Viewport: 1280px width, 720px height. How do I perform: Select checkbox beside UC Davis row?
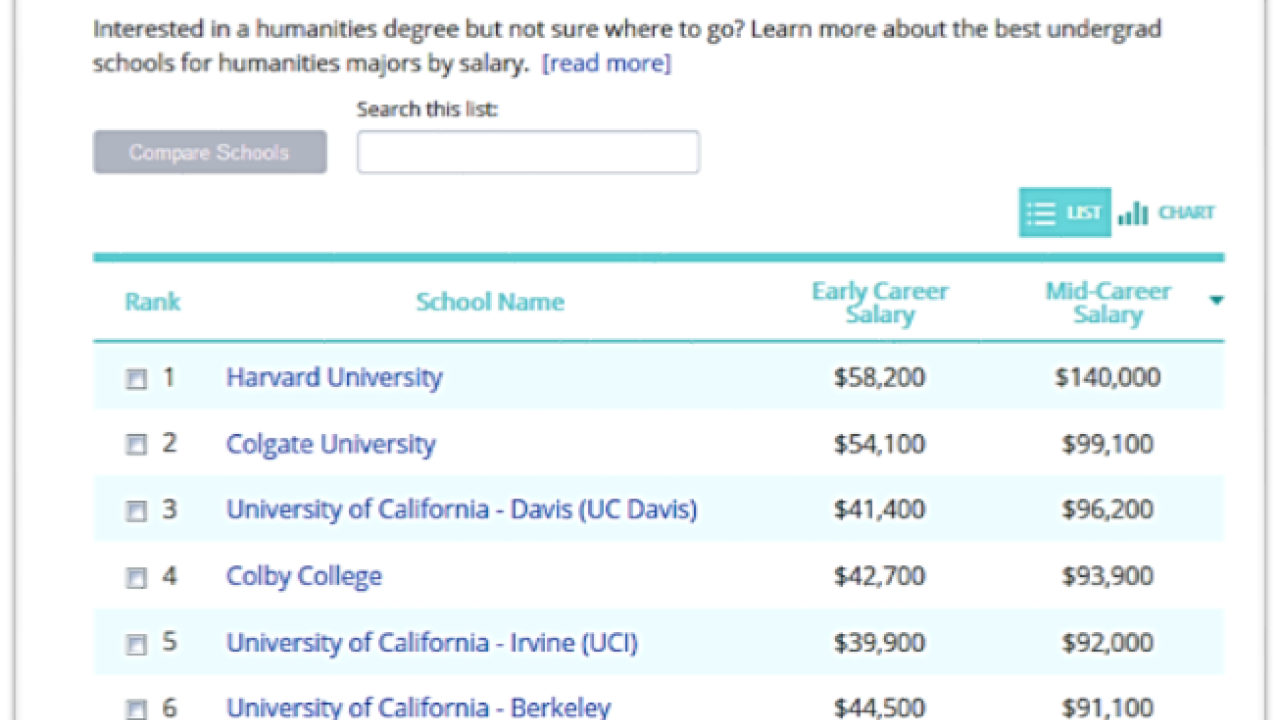[x=136, y=511]
